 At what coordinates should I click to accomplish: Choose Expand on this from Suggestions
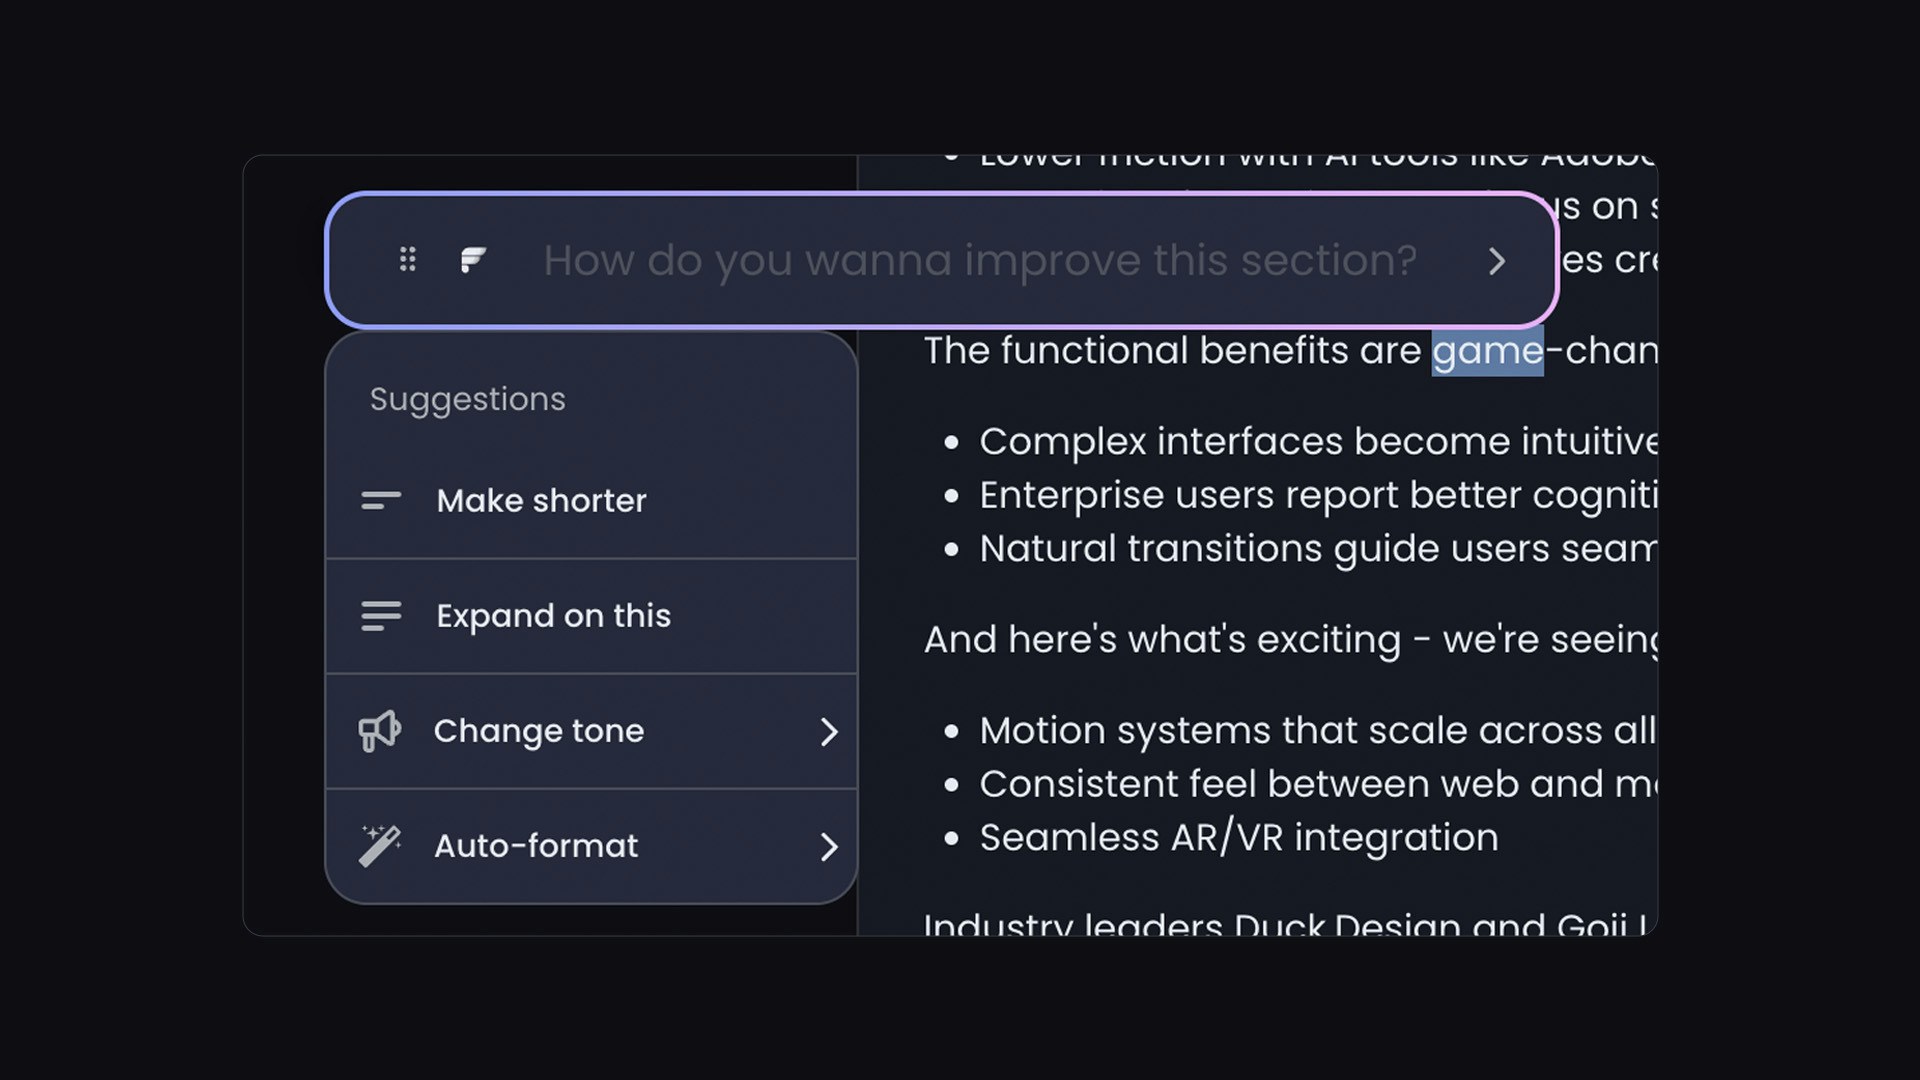point(552,616)
